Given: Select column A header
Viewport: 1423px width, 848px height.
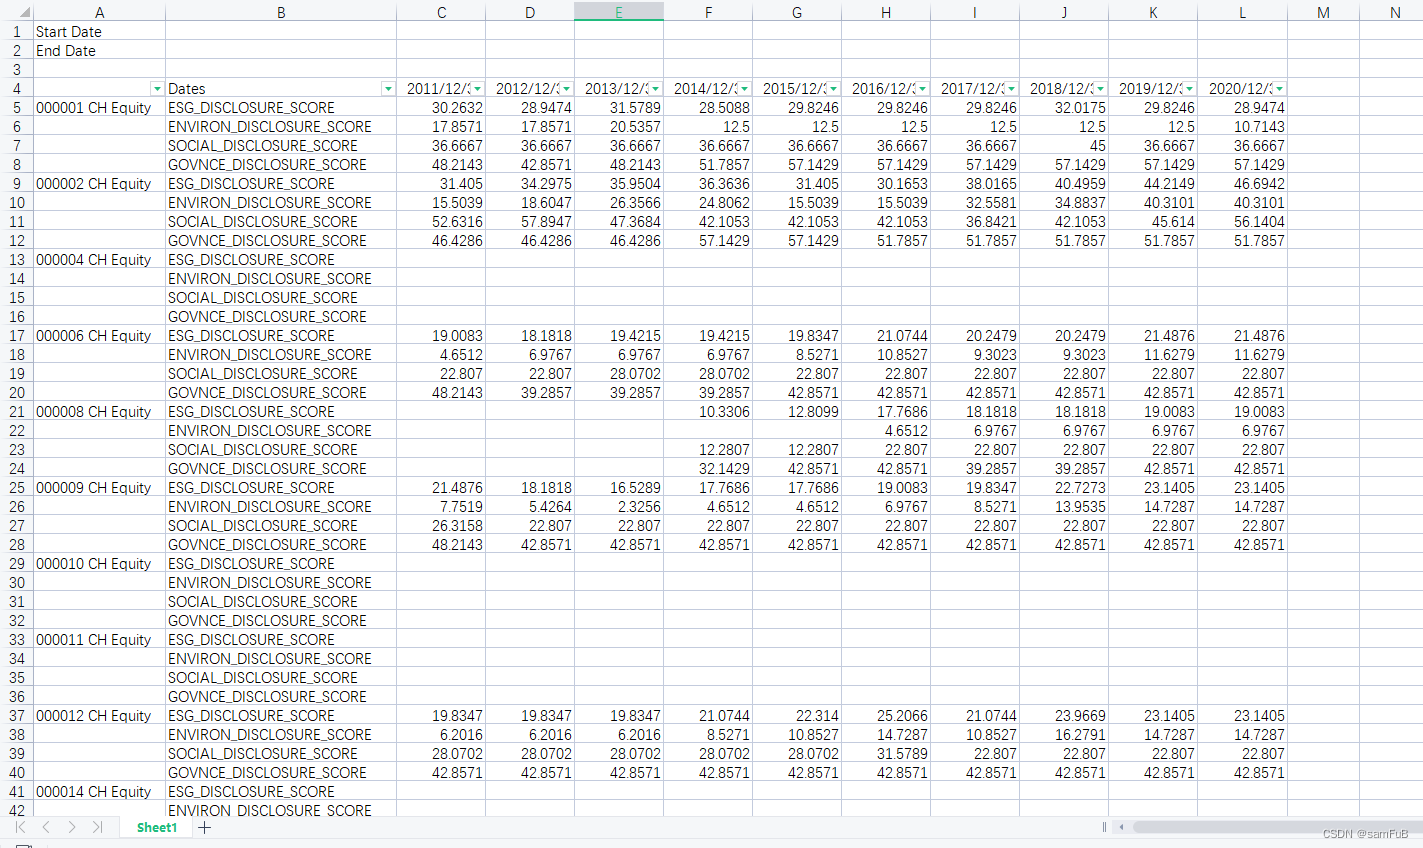Looking at the screenshot, I should 99,12.
